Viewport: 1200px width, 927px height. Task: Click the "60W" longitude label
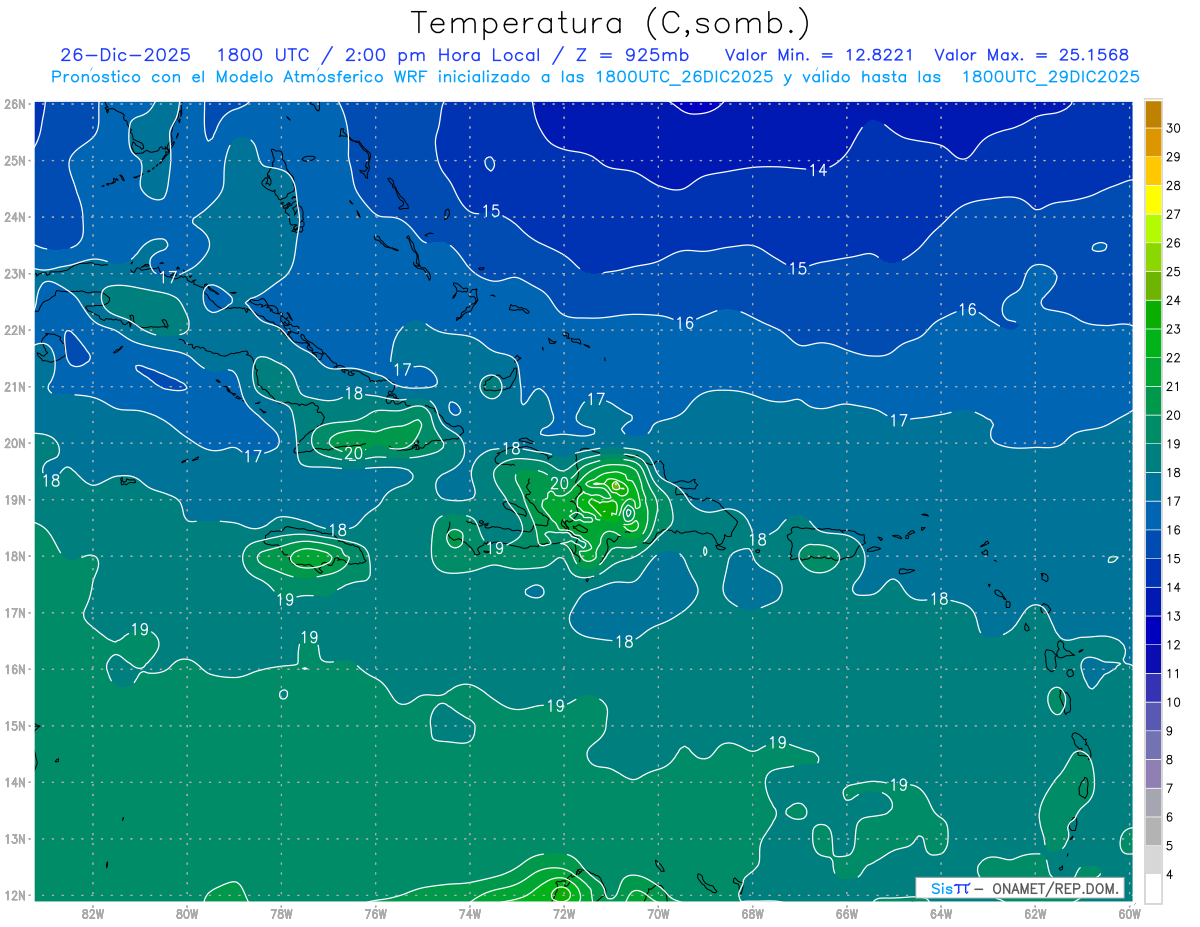[1129, 913]
